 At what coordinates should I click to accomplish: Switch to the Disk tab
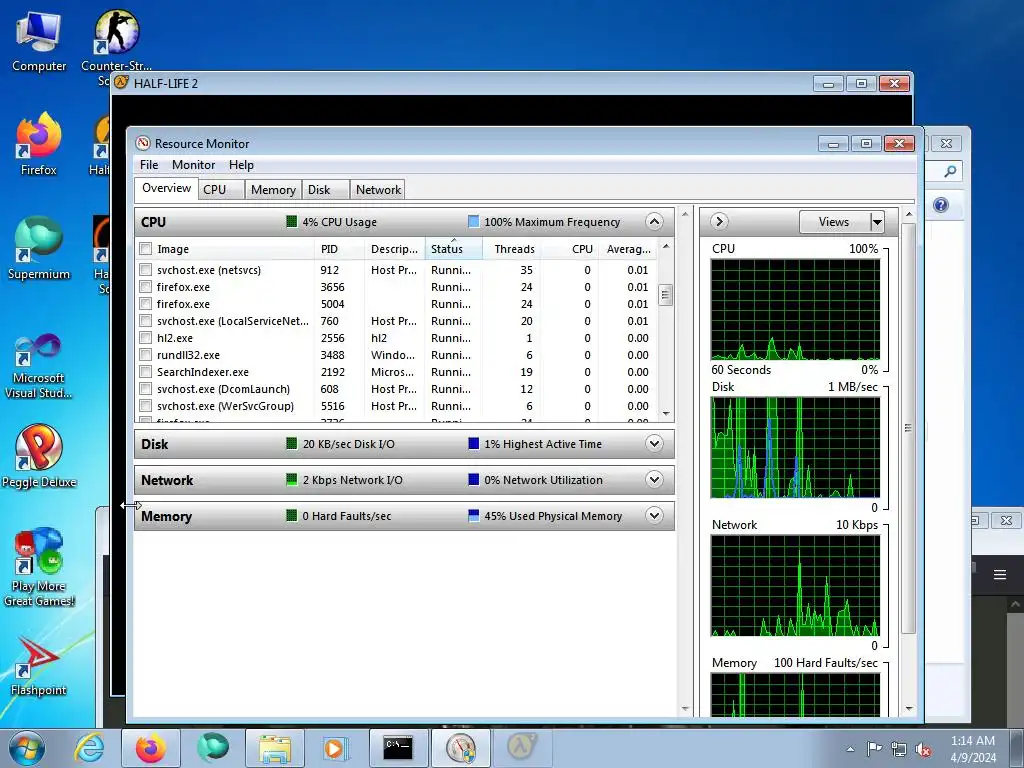(326, 189)
